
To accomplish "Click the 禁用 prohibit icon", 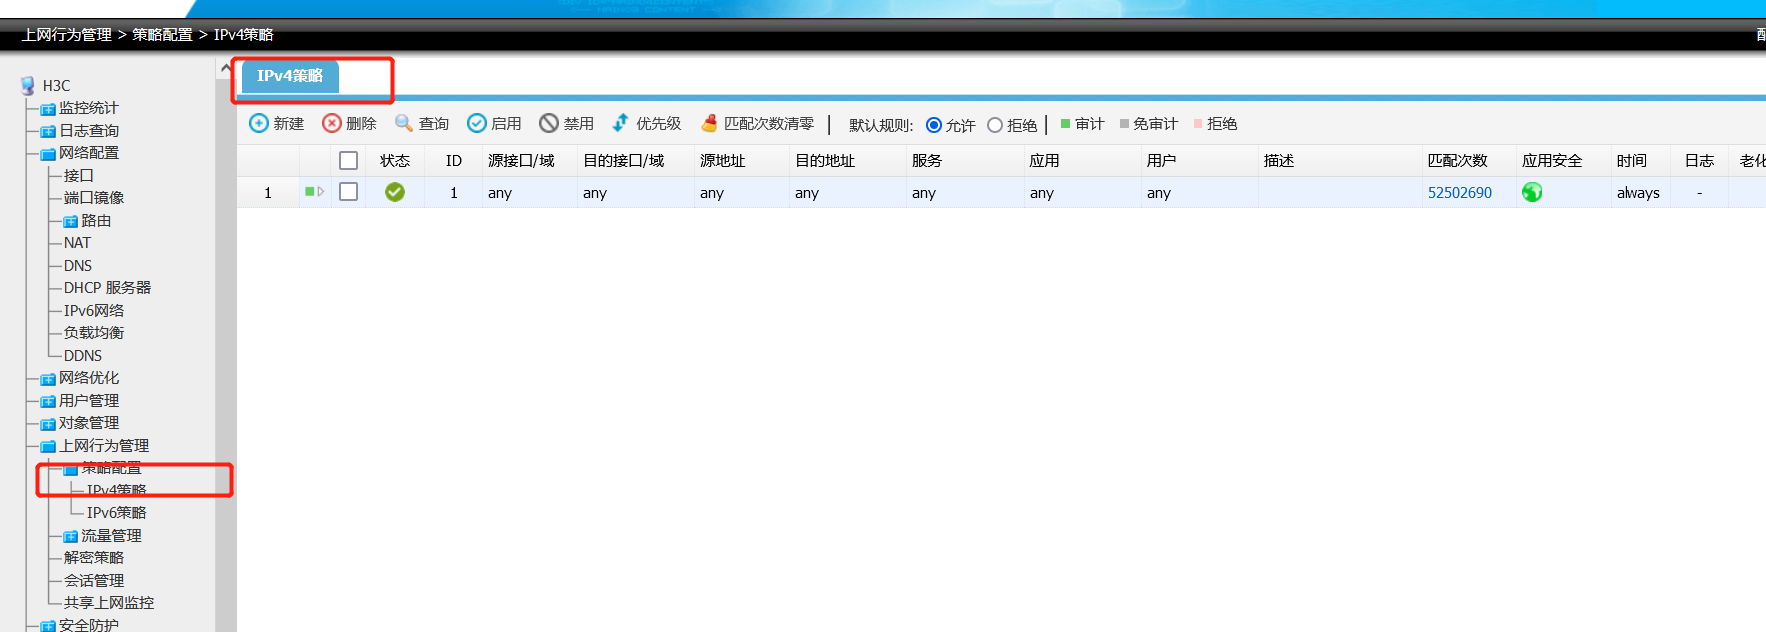I will (549, 123).
